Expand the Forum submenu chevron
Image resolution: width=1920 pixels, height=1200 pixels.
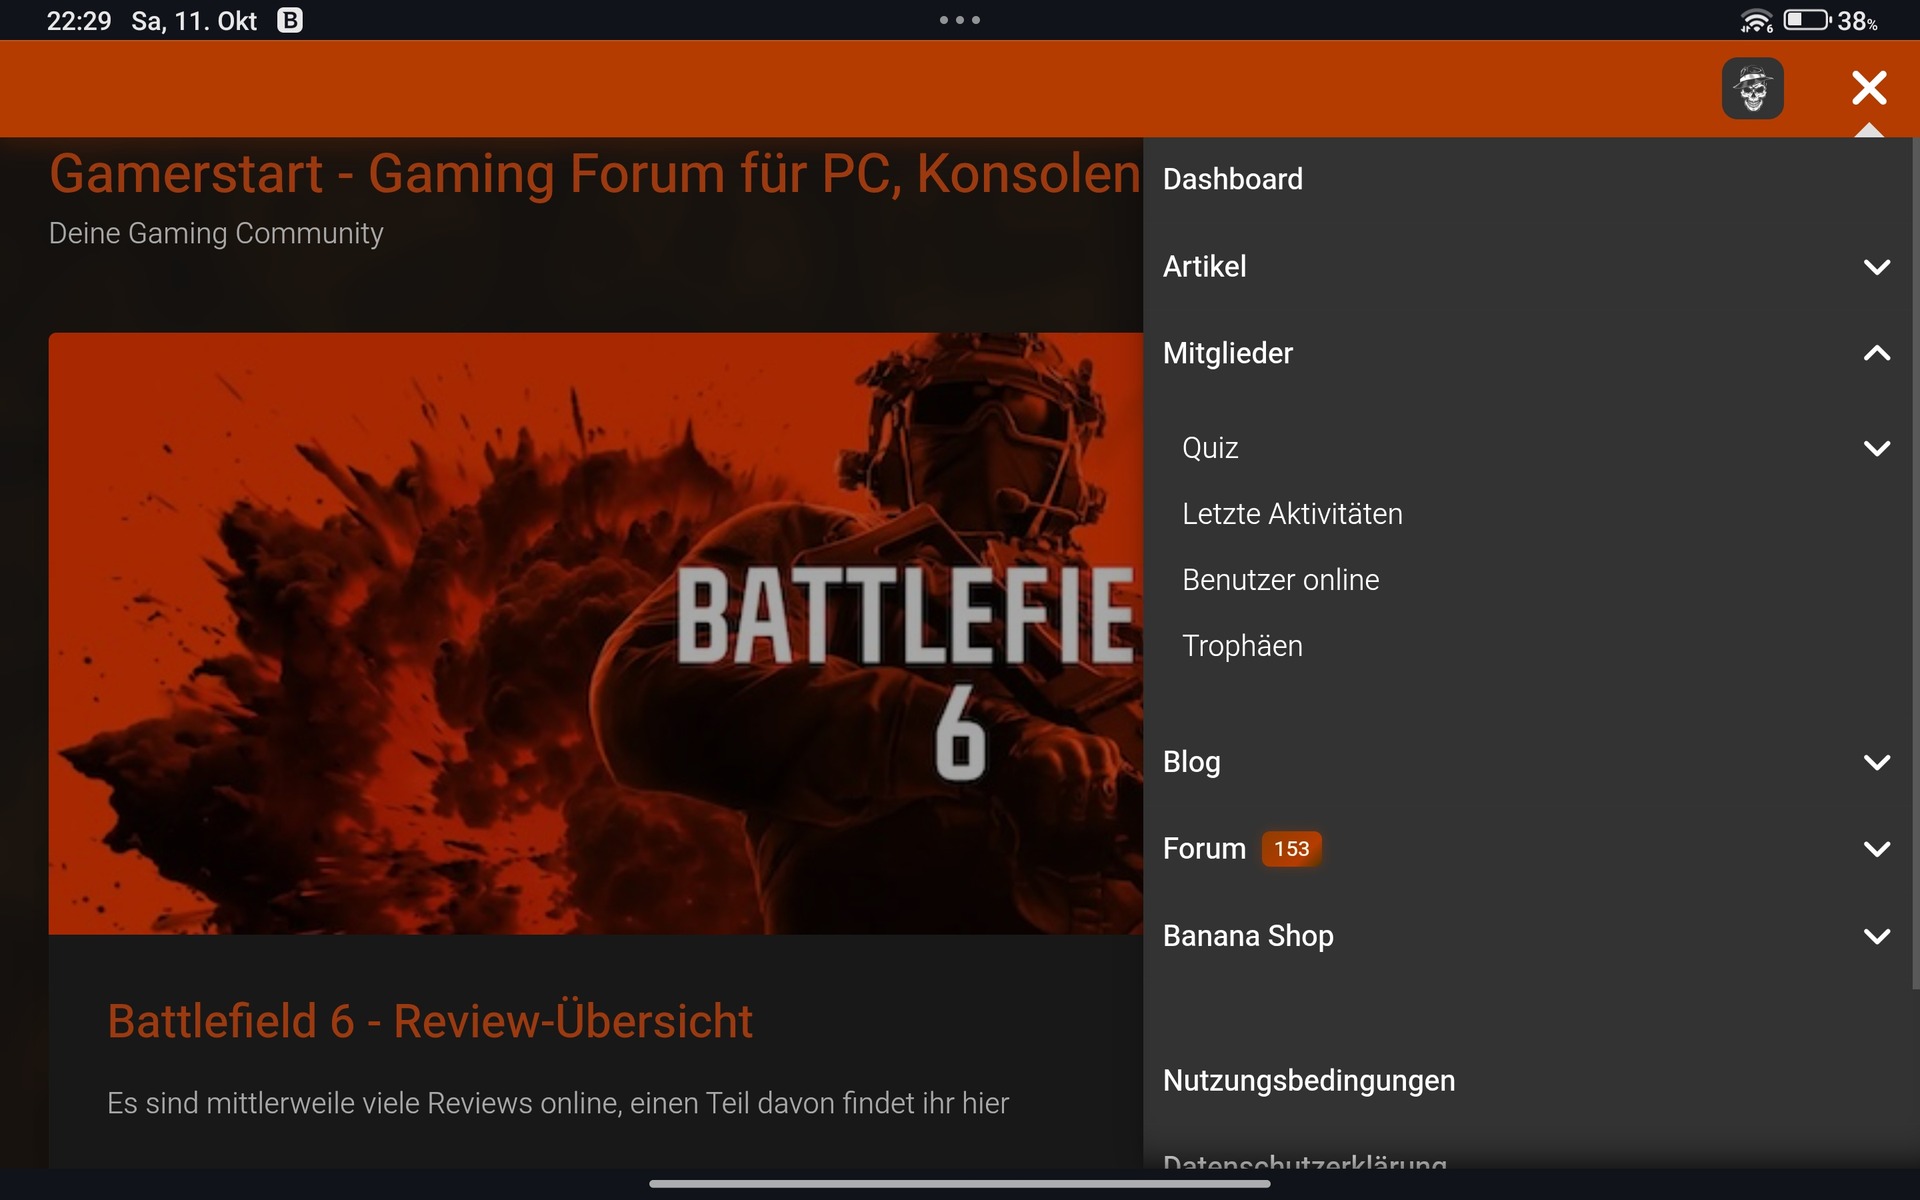[1876, 849]
